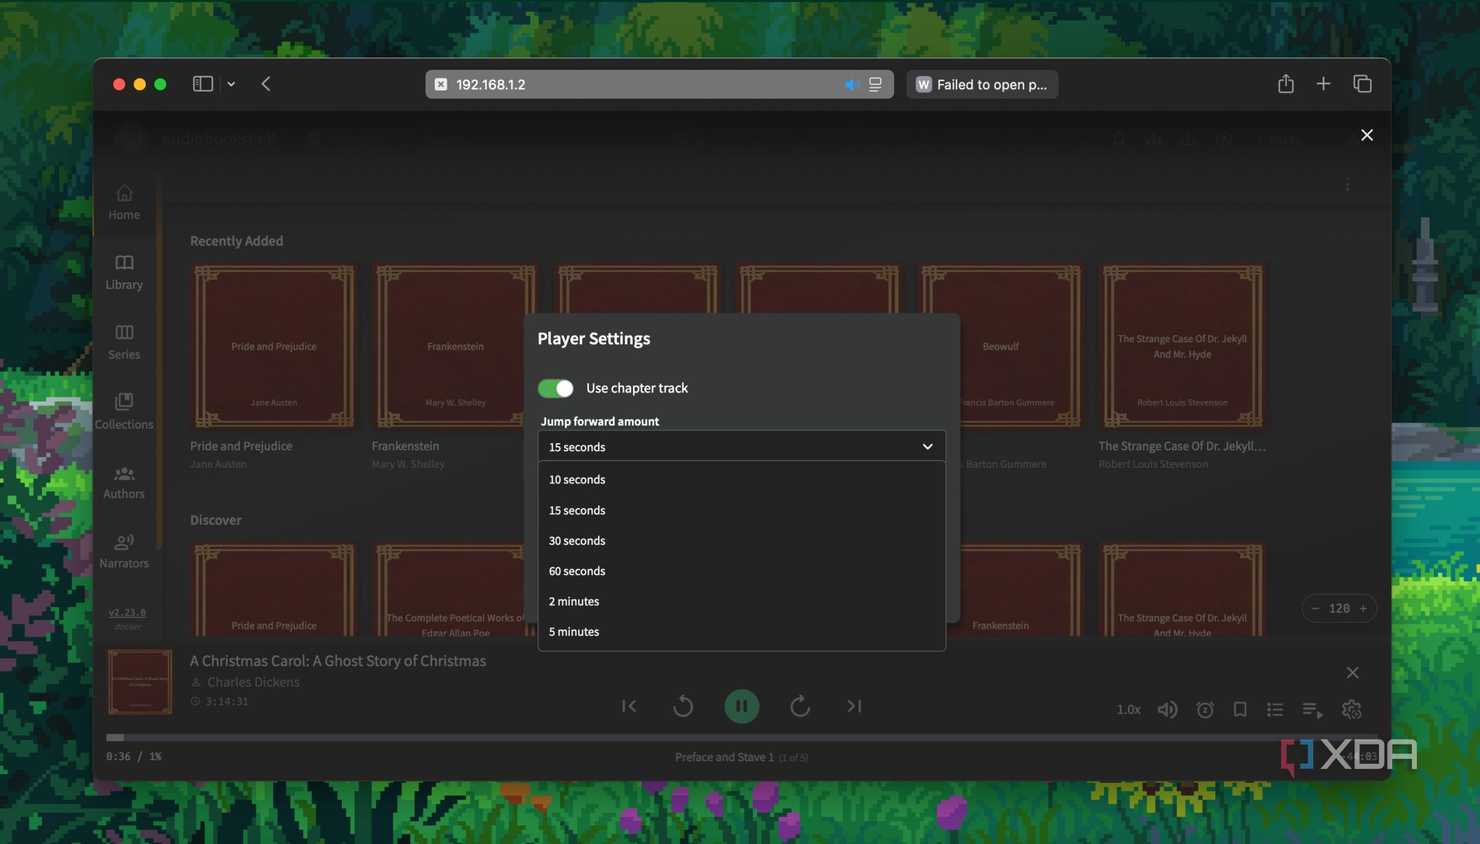This screenshot has width=1480, height=844.
Task: Click the playback progress bar
Action: [x=740, y=737]
